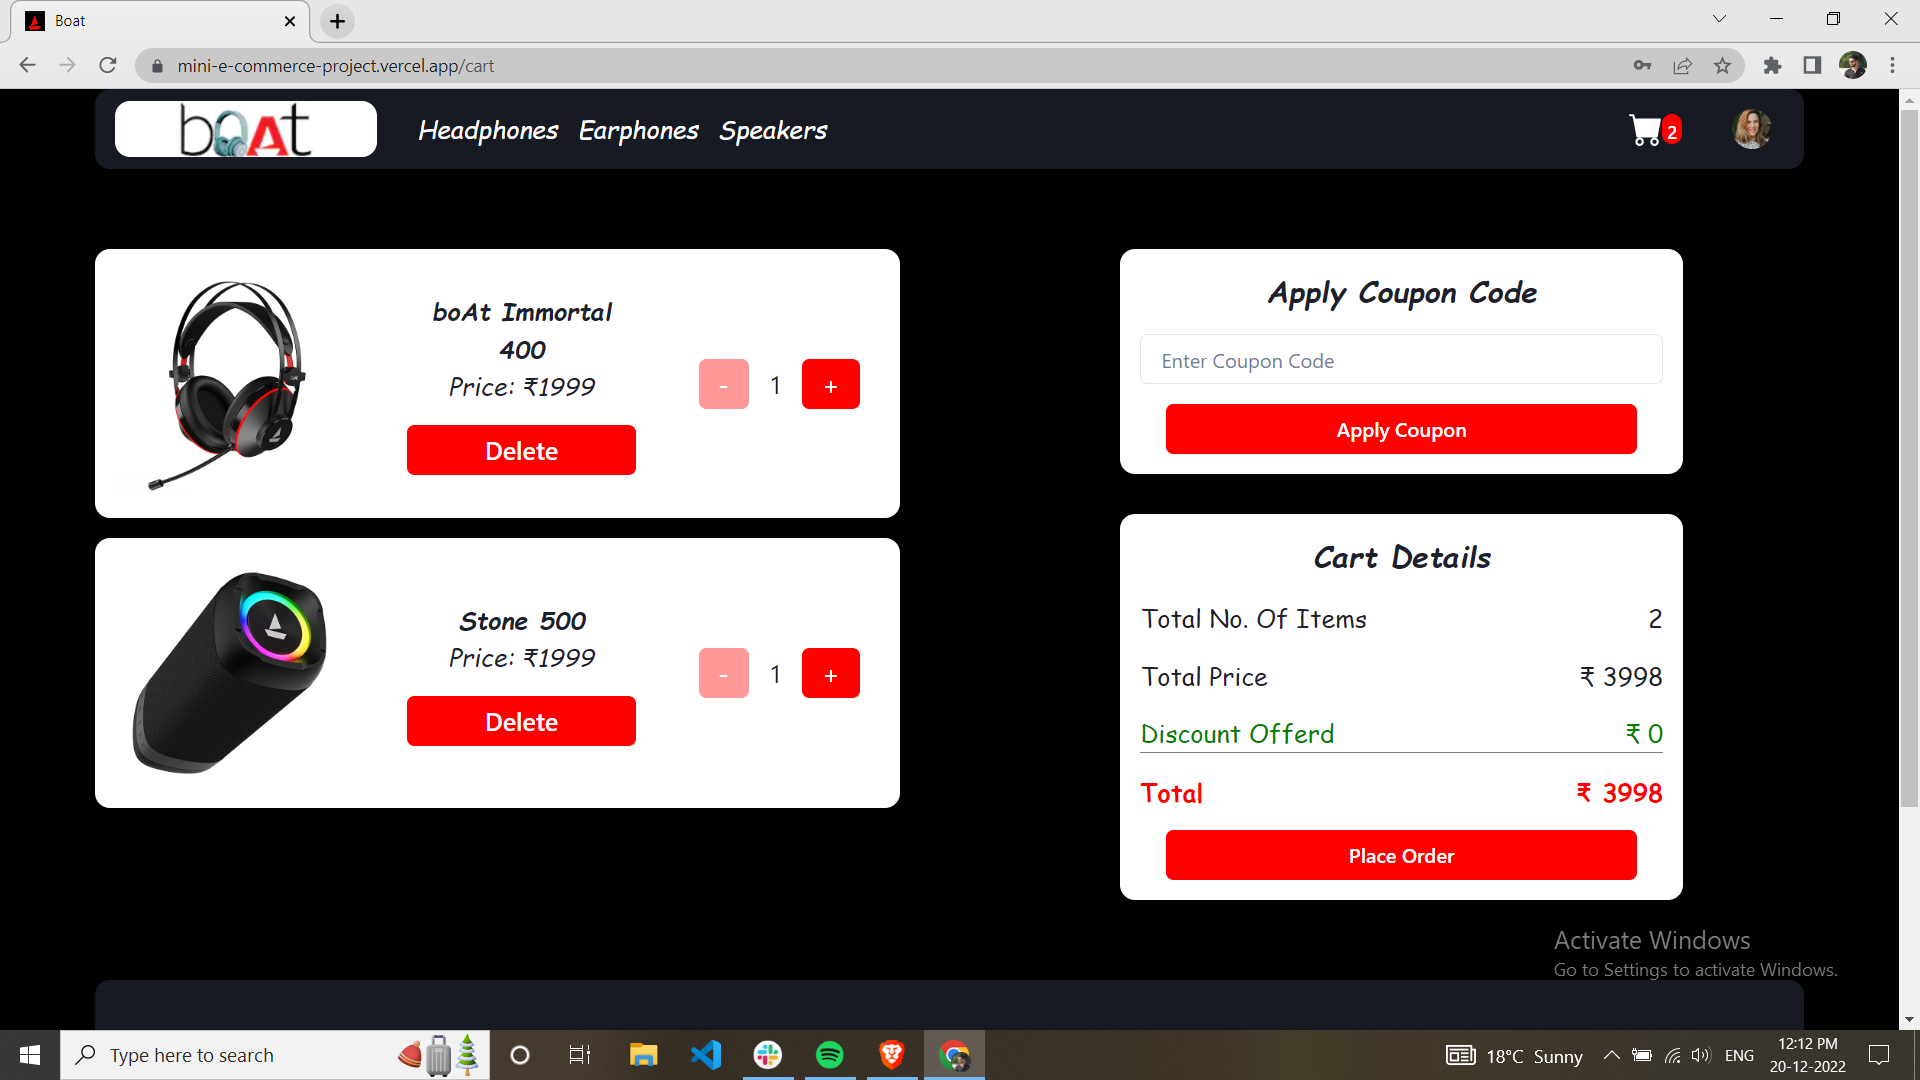Switch to the Speakers category

773,130
